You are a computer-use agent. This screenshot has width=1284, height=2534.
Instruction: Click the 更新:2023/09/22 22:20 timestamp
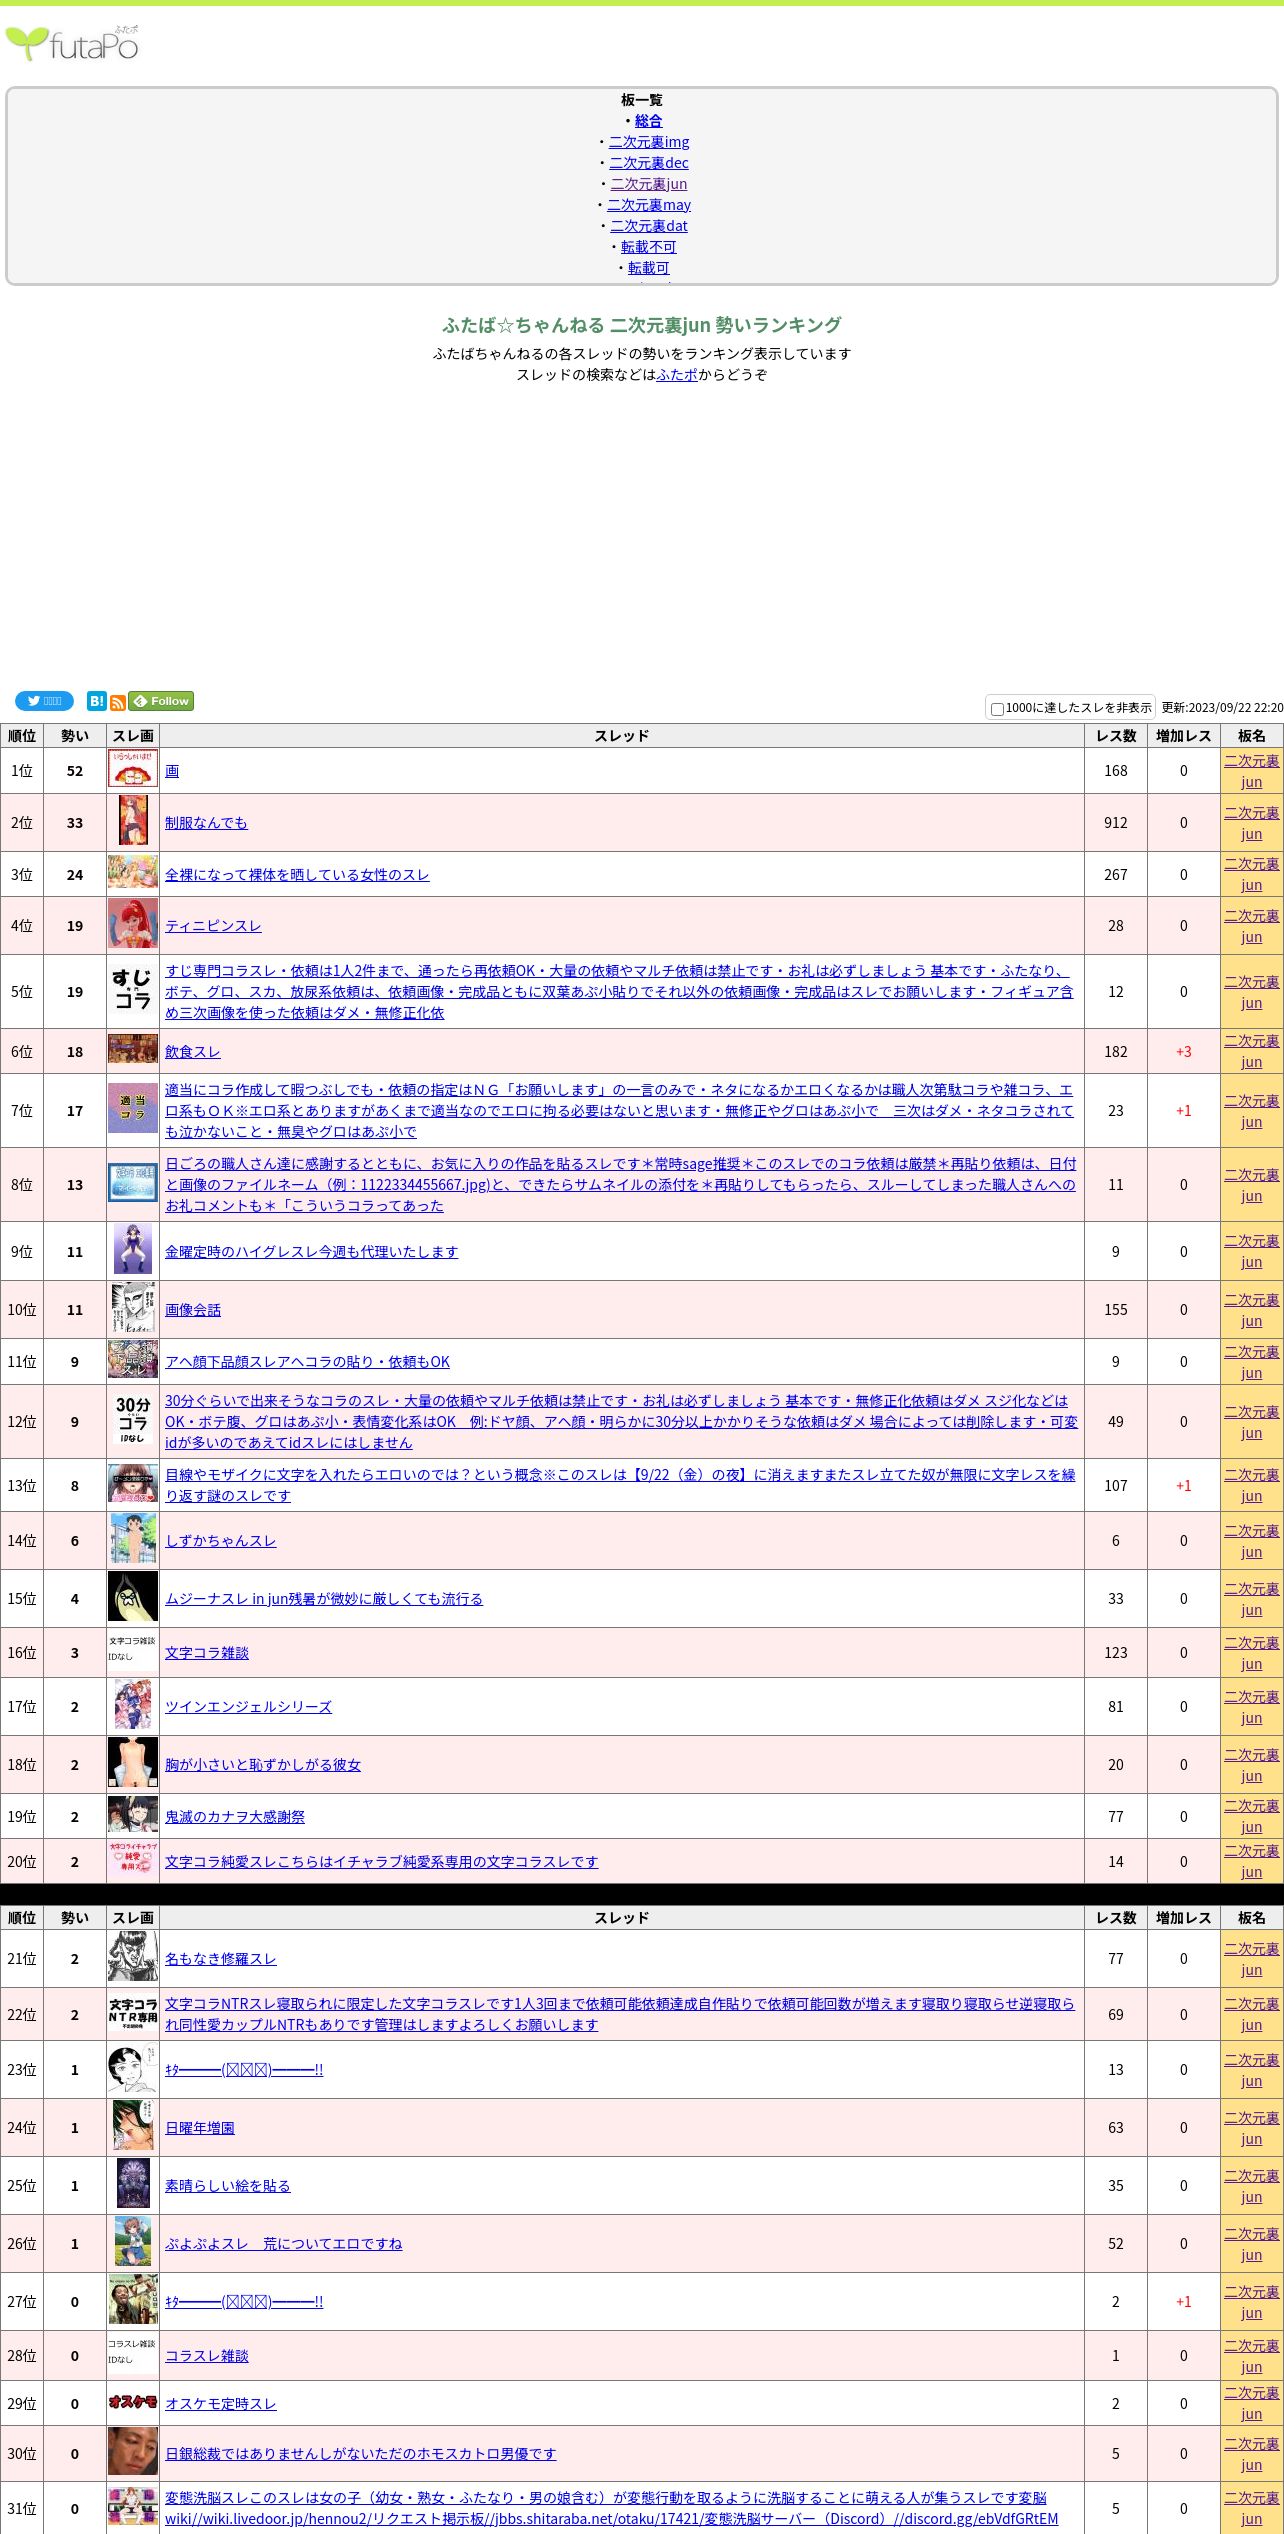click(1222, 708)
